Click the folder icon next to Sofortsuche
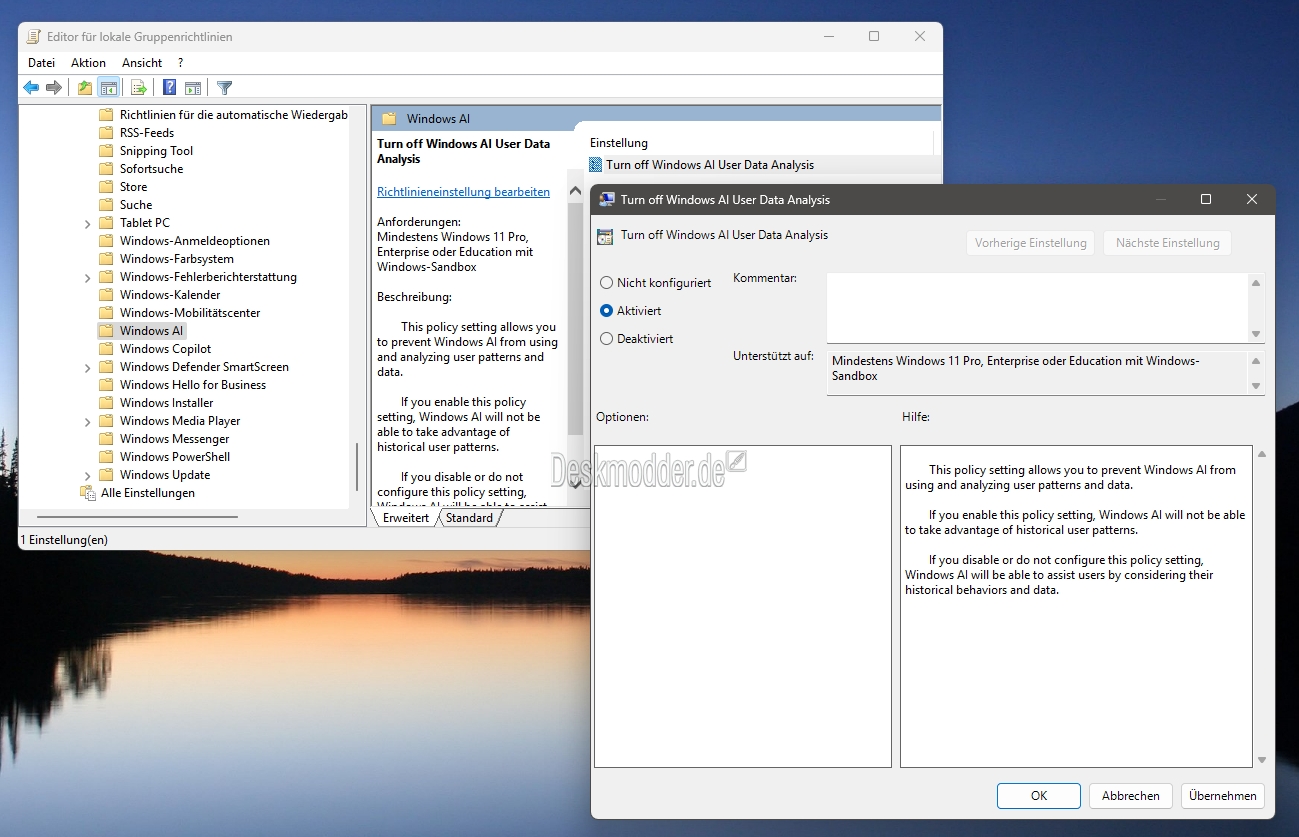 pos(106,169)
